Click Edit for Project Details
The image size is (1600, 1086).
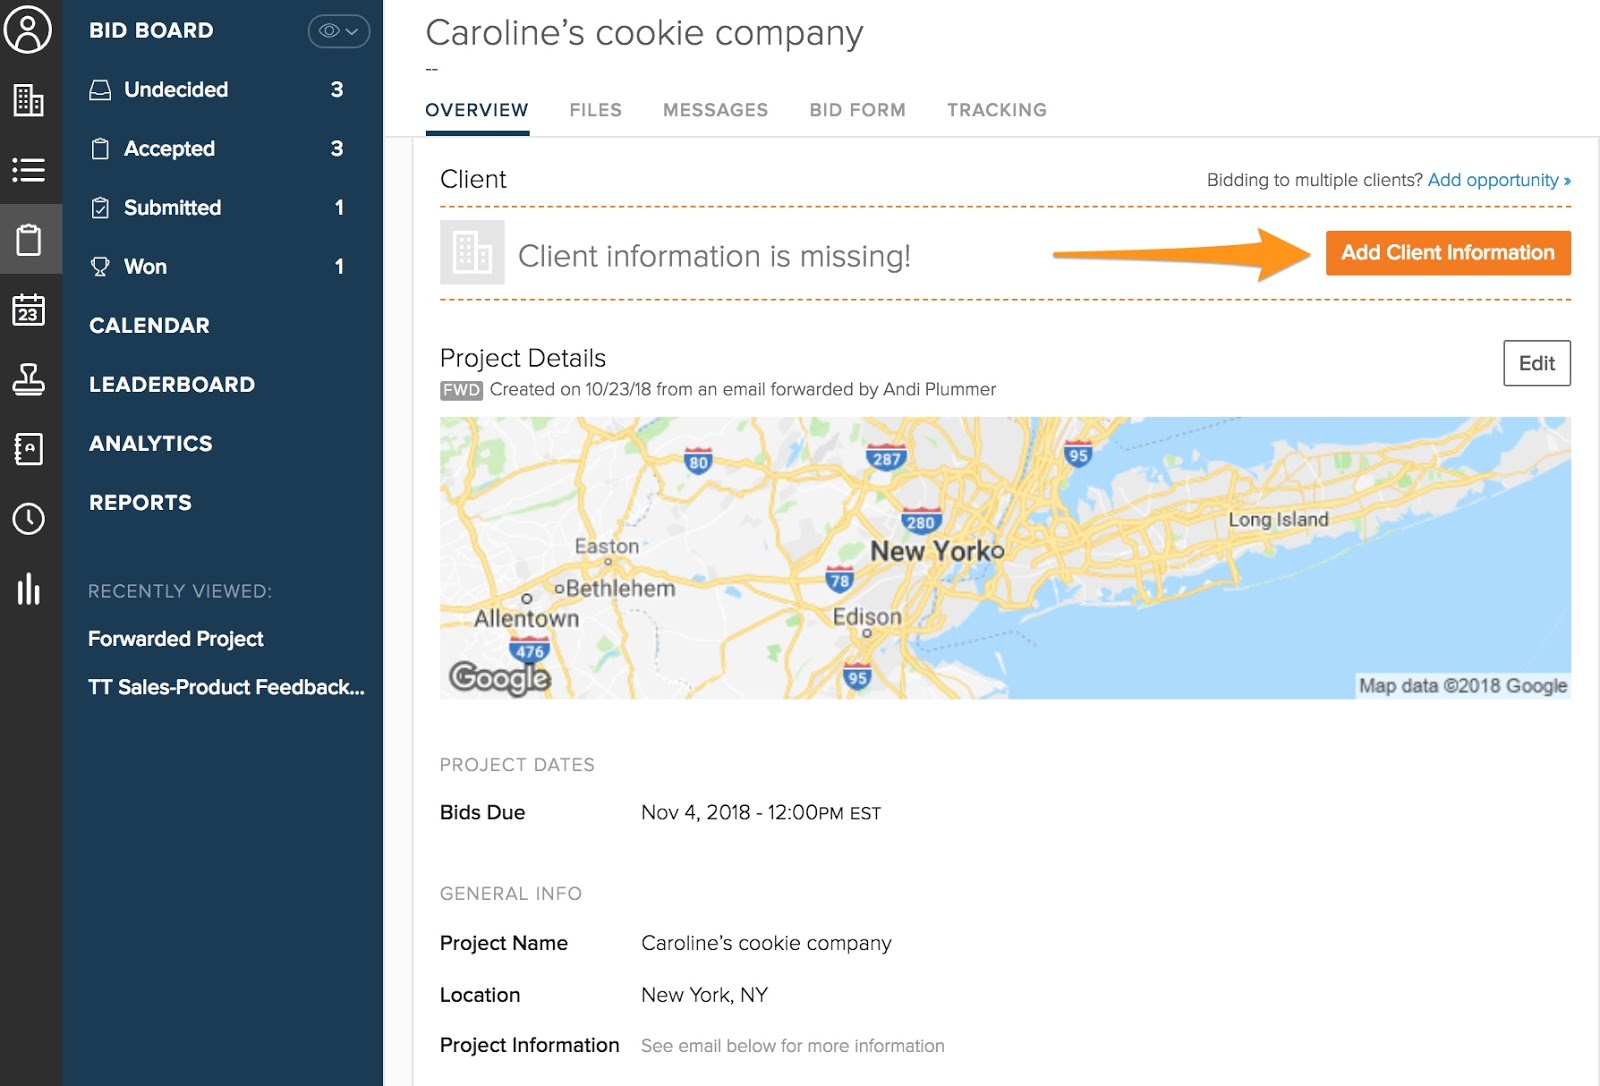tap(1536, 363)
